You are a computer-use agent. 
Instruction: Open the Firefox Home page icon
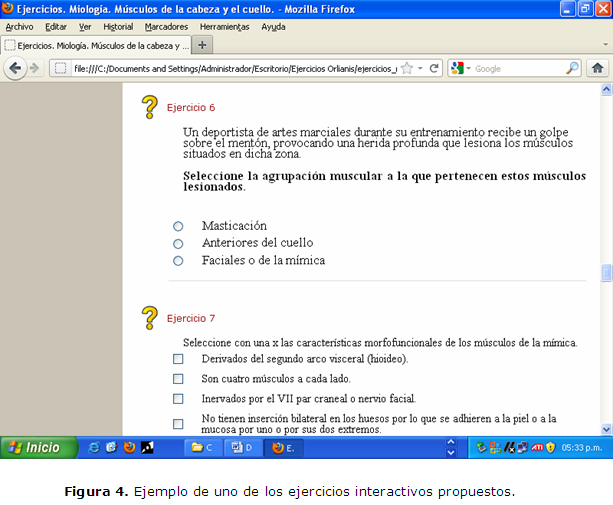pos(598,68)
